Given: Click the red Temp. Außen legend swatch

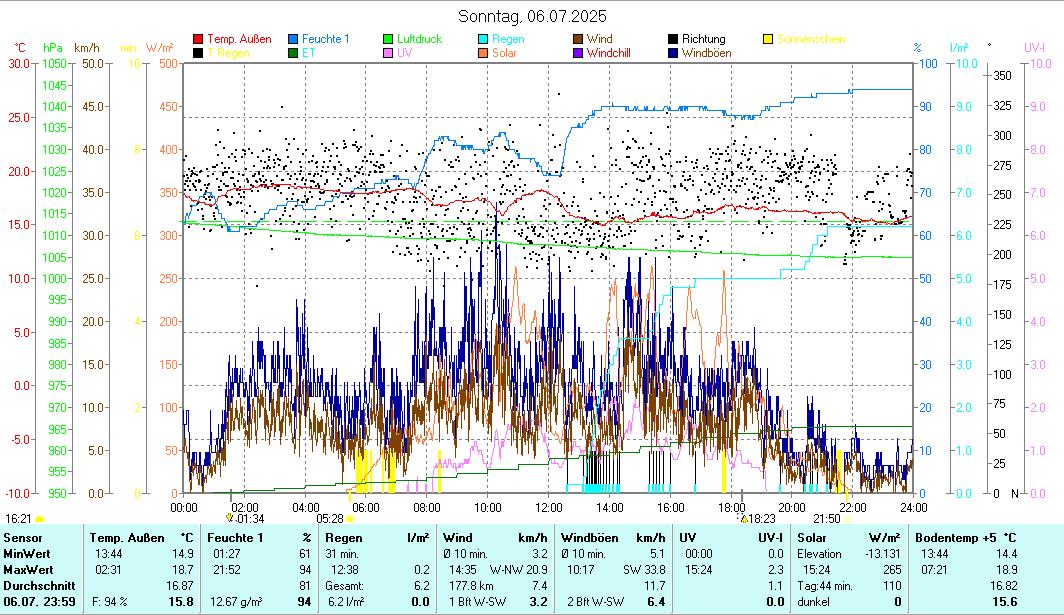Looking at the screenshot, I should coord(198,39).
